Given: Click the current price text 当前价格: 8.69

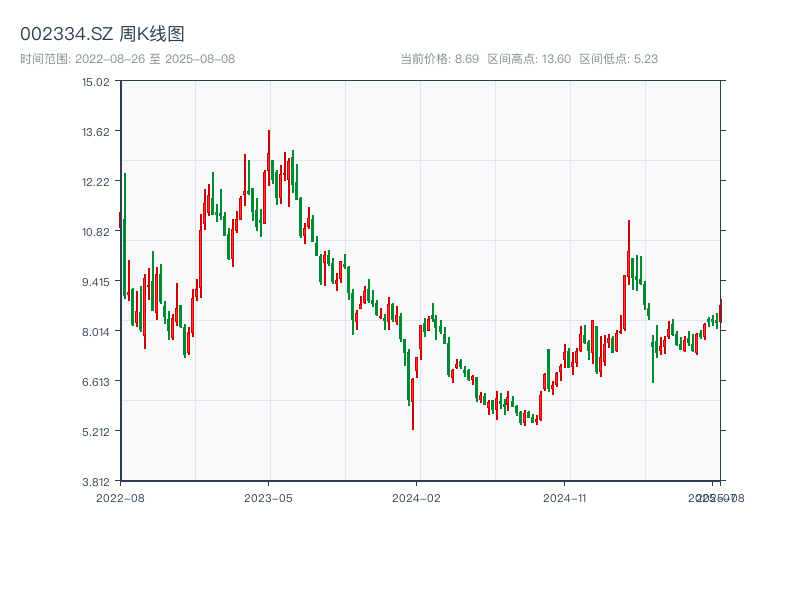Looking at the screenshot, I should [x=439, y=59].
